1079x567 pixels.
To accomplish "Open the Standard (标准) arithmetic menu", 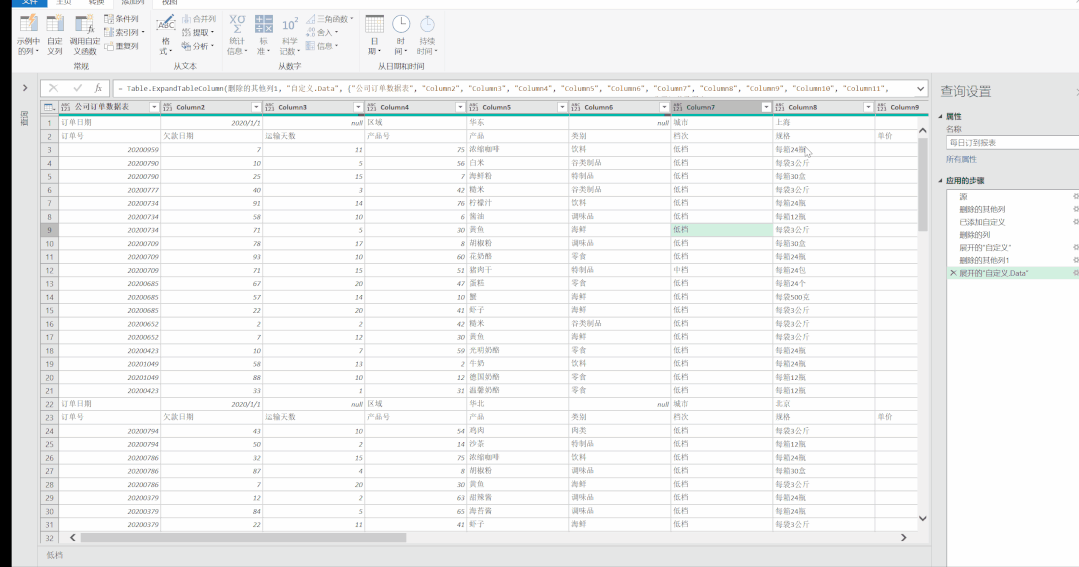I will click(263, 35).
